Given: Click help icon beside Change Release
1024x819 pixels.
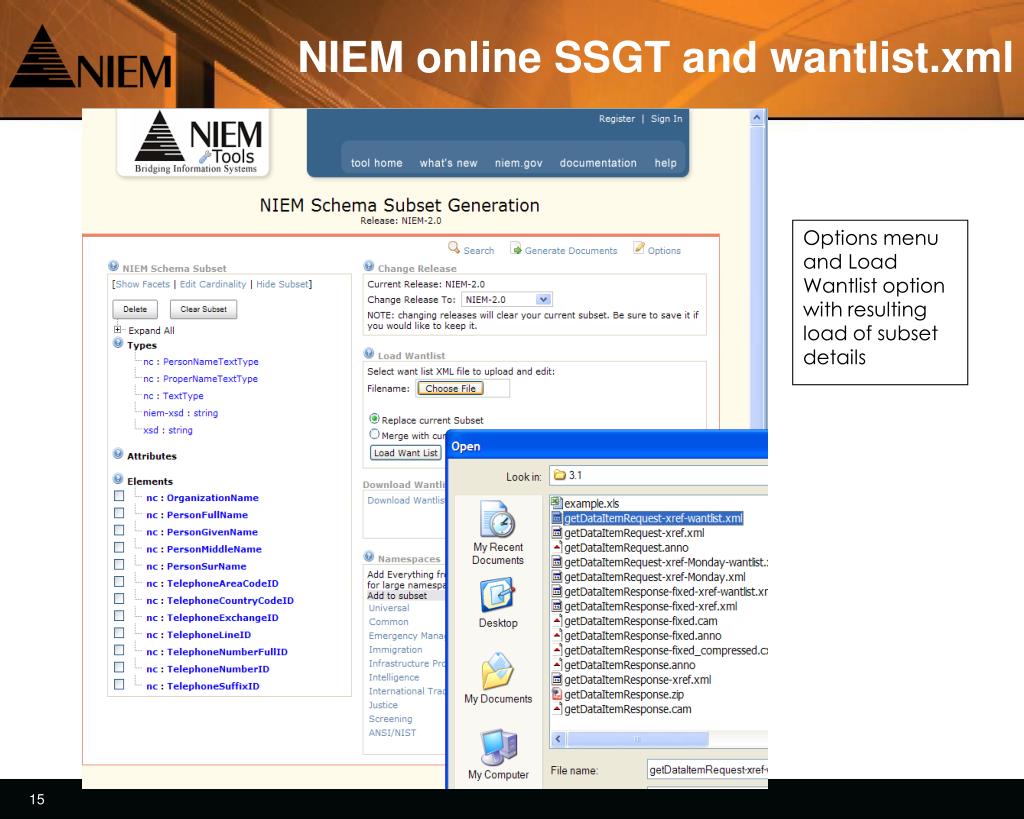Looking at the screenshot, I should (369, 266).
